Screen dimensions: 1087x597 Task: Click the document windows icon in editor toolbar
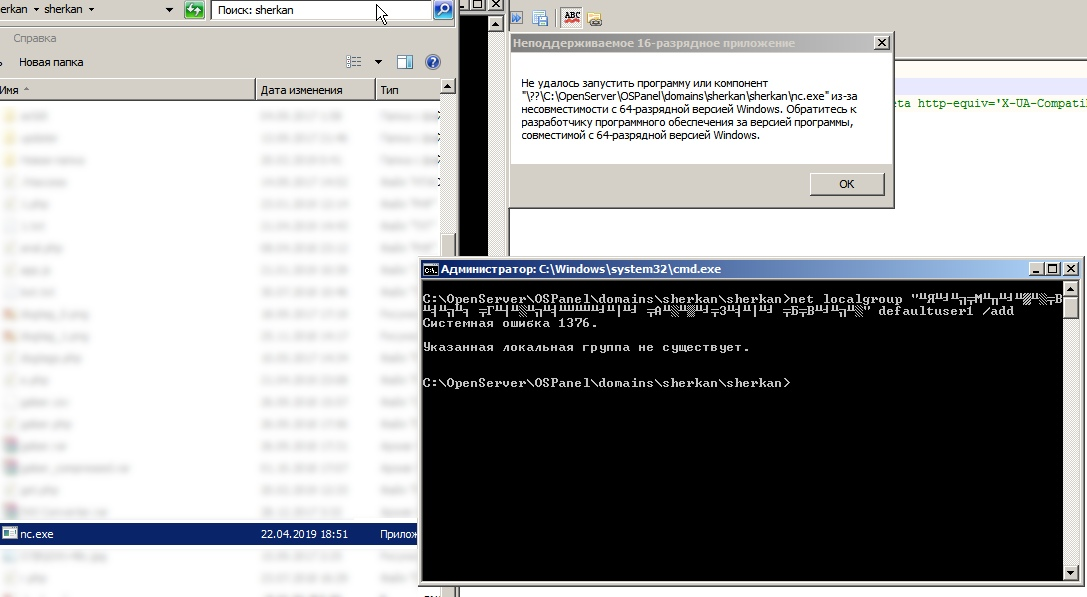[x=540, y=18]
